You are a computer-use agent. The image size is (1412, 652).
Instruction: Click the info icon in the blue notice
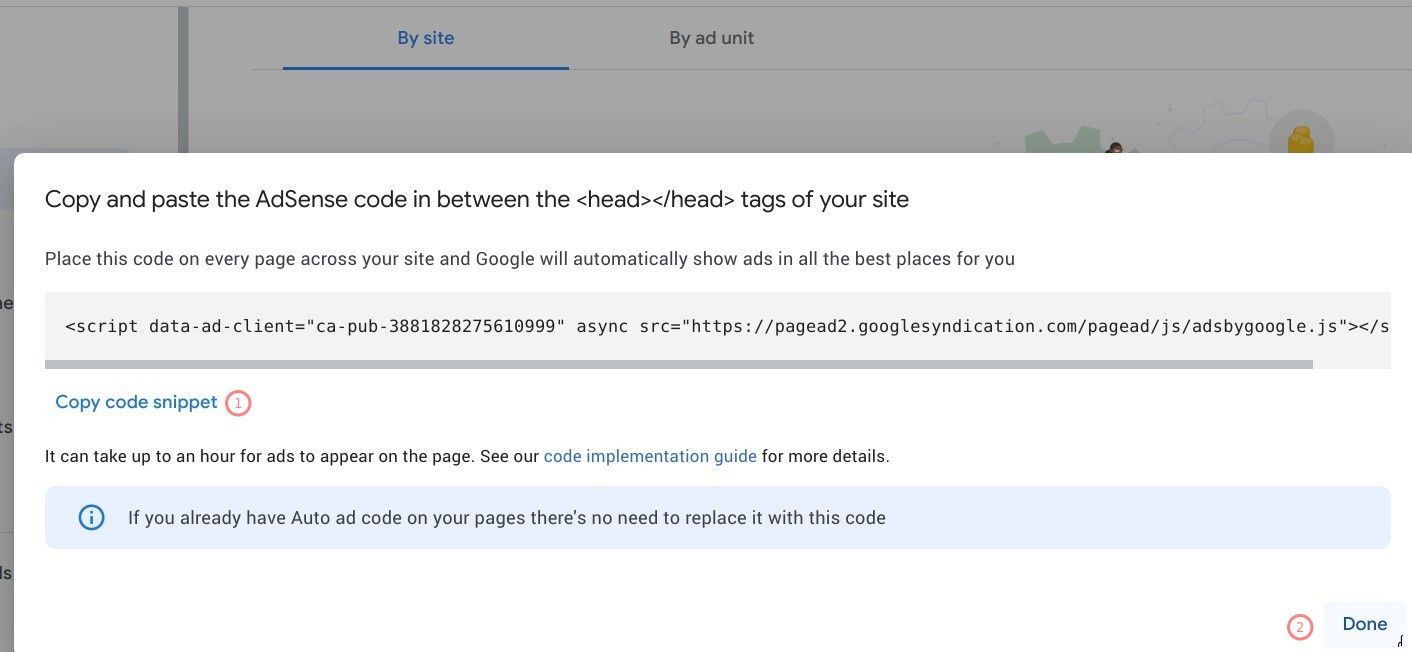pyautogui.click(x=91, y=518)
